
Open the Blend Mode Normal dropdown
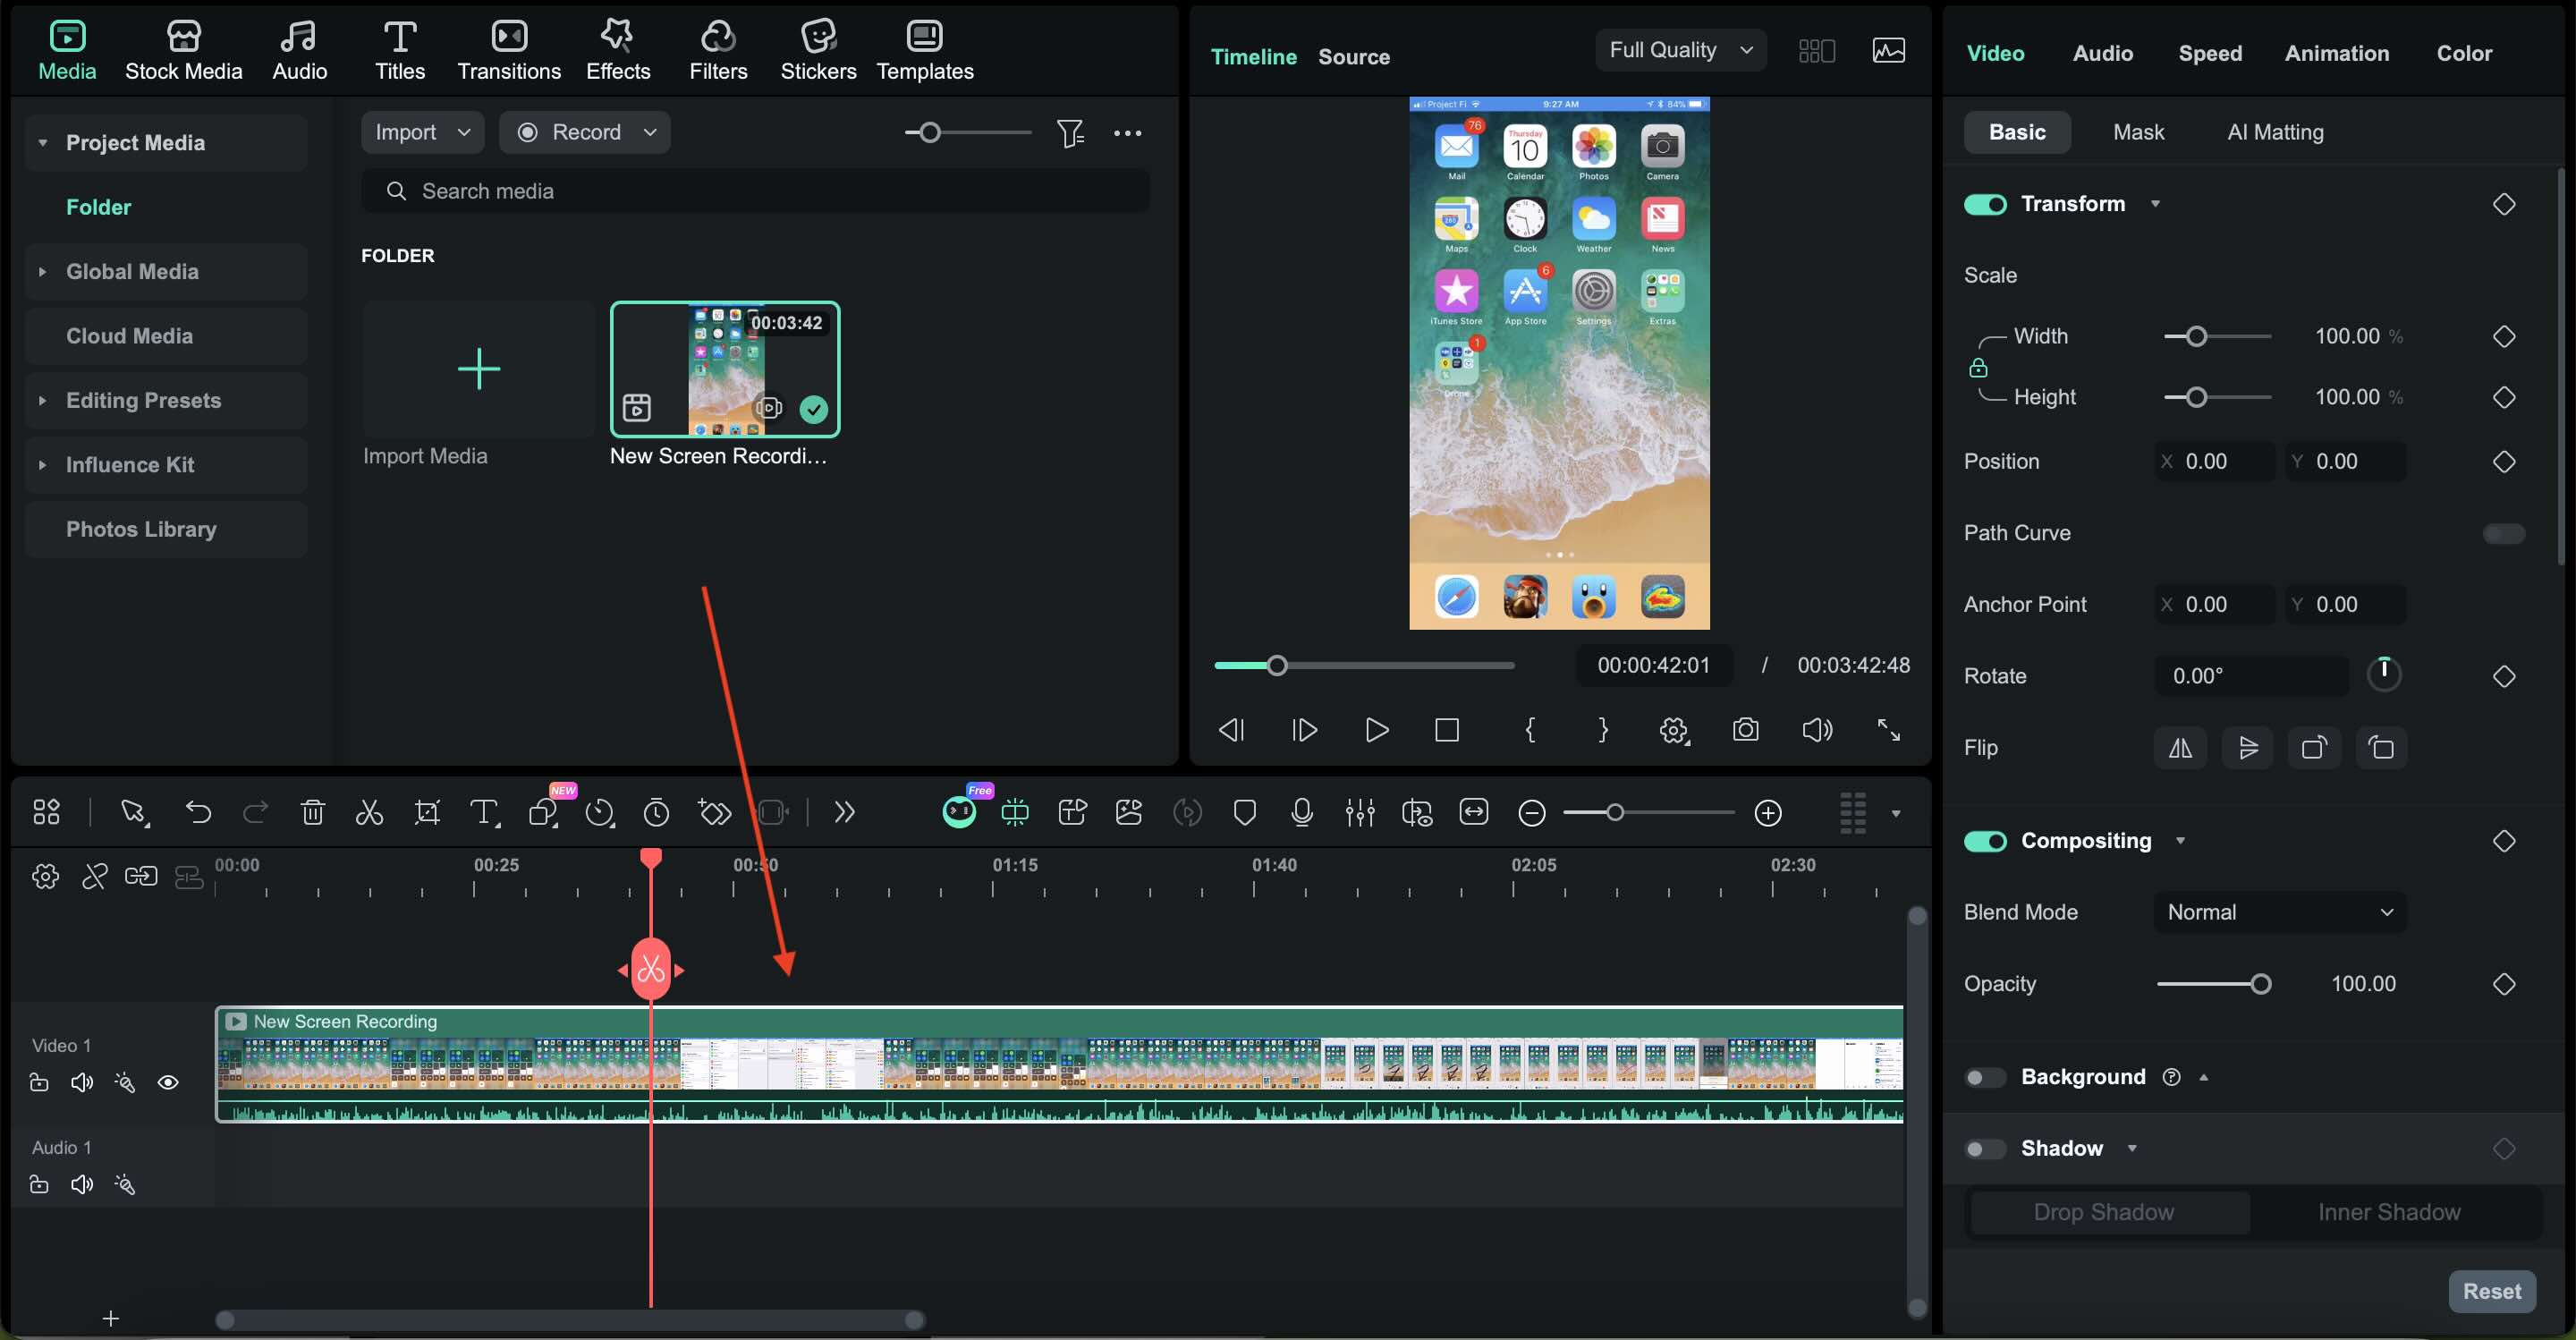pyautogui.click(x=2279, y=912)
